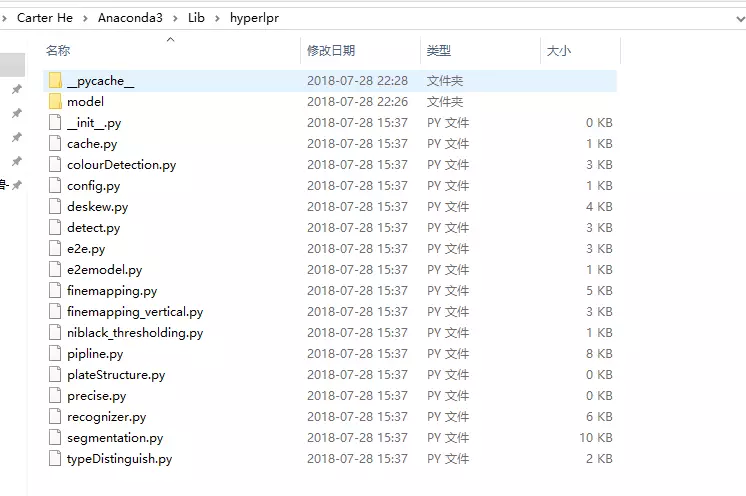This screenshot has width=746, height=496.
Task: Select the model folder icon
Action: point(55,101)
